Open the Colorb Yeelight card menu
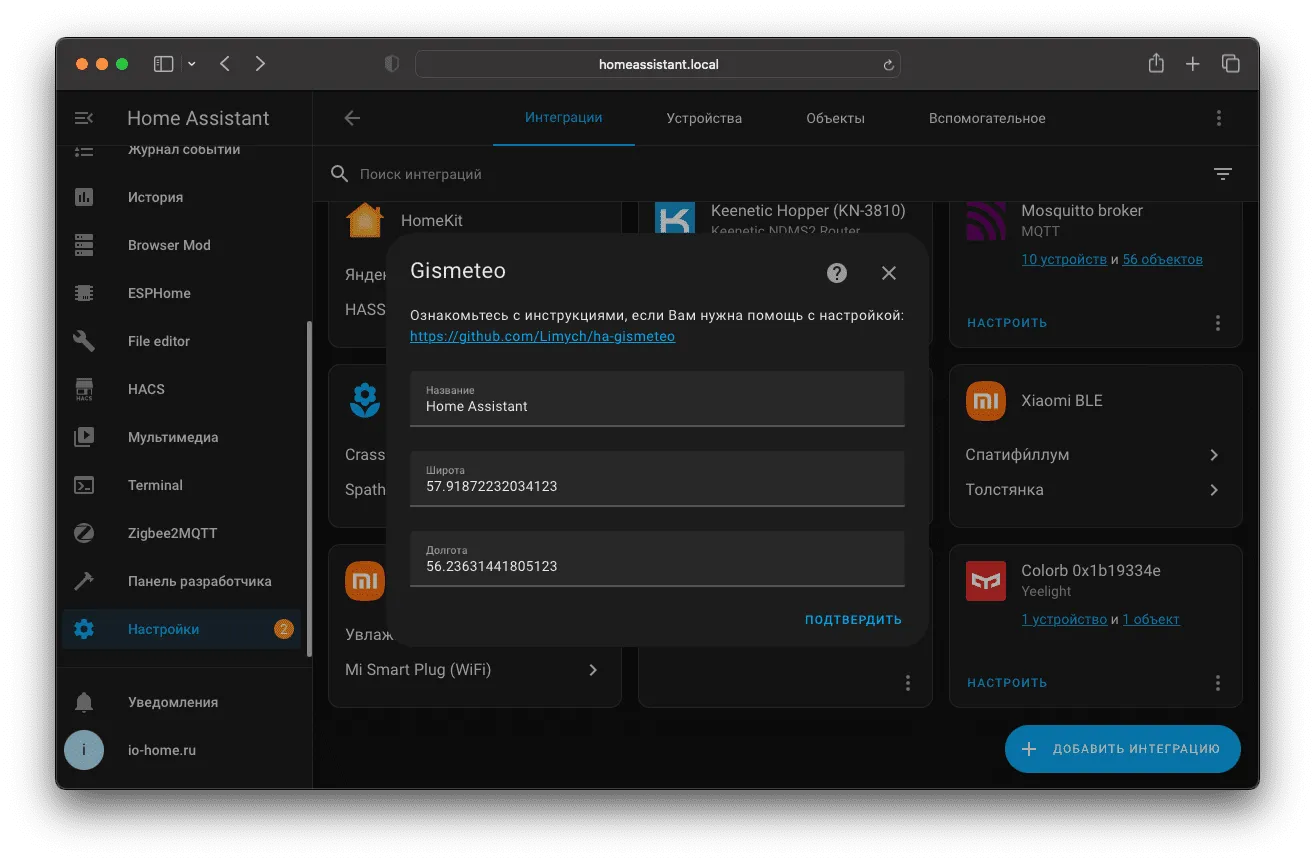 pos(1218,683)
